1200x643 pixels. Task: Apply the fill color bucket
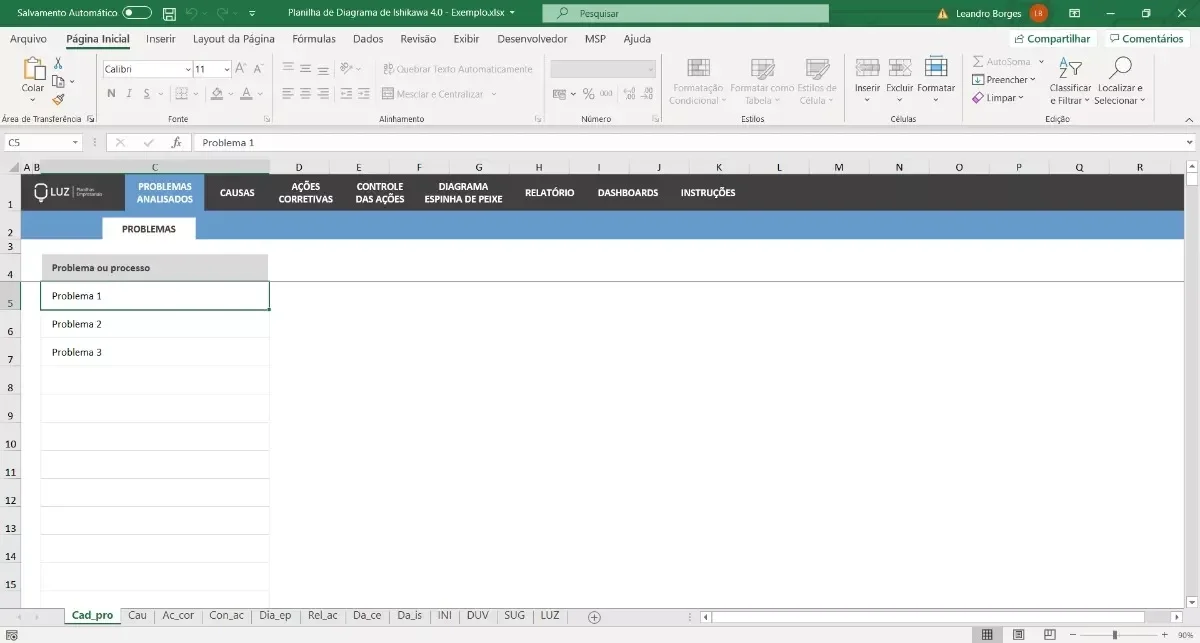(217, 94)
